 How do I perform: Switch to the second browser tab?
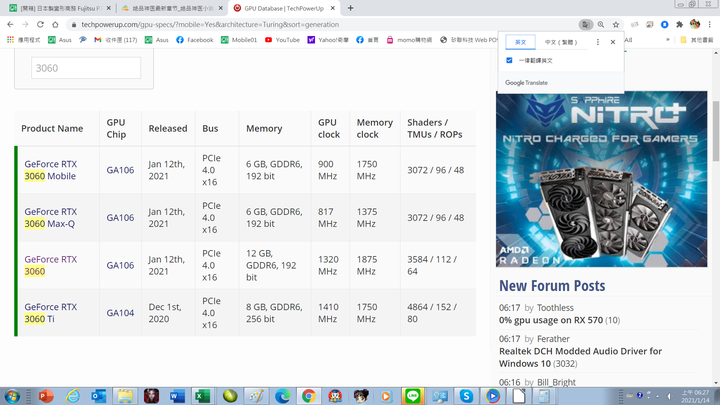(x=172, y=8)
